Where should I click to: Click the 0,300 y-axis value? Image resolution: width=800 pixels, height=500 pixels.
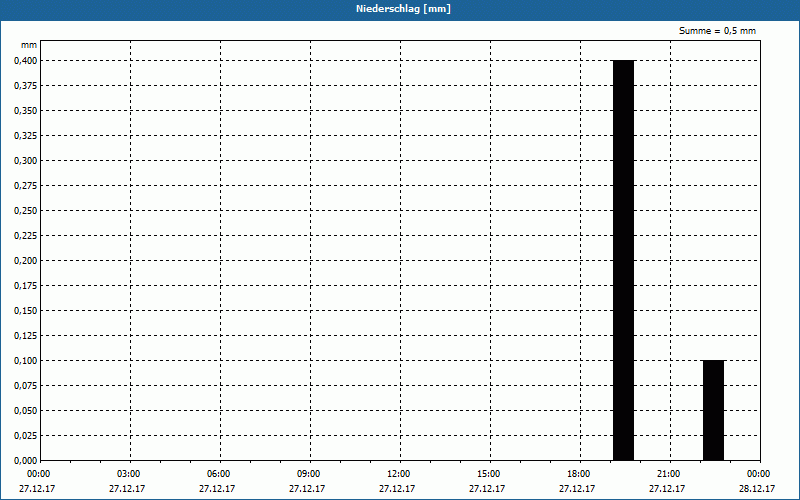[x=26, y=161]
